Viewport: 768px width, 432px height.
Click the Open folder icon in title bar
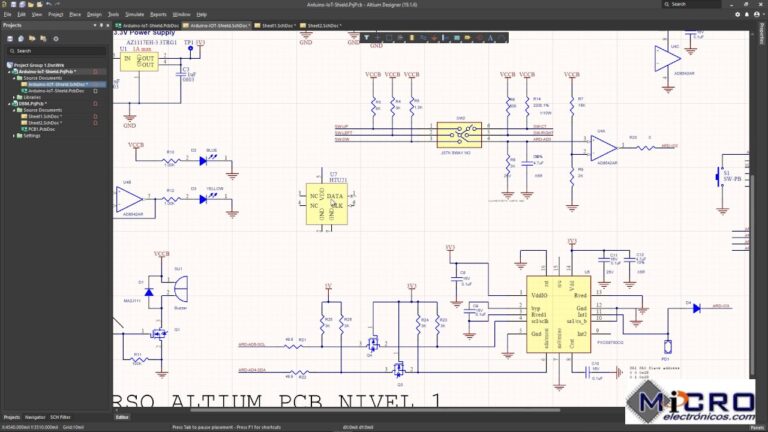pos(30,4)
